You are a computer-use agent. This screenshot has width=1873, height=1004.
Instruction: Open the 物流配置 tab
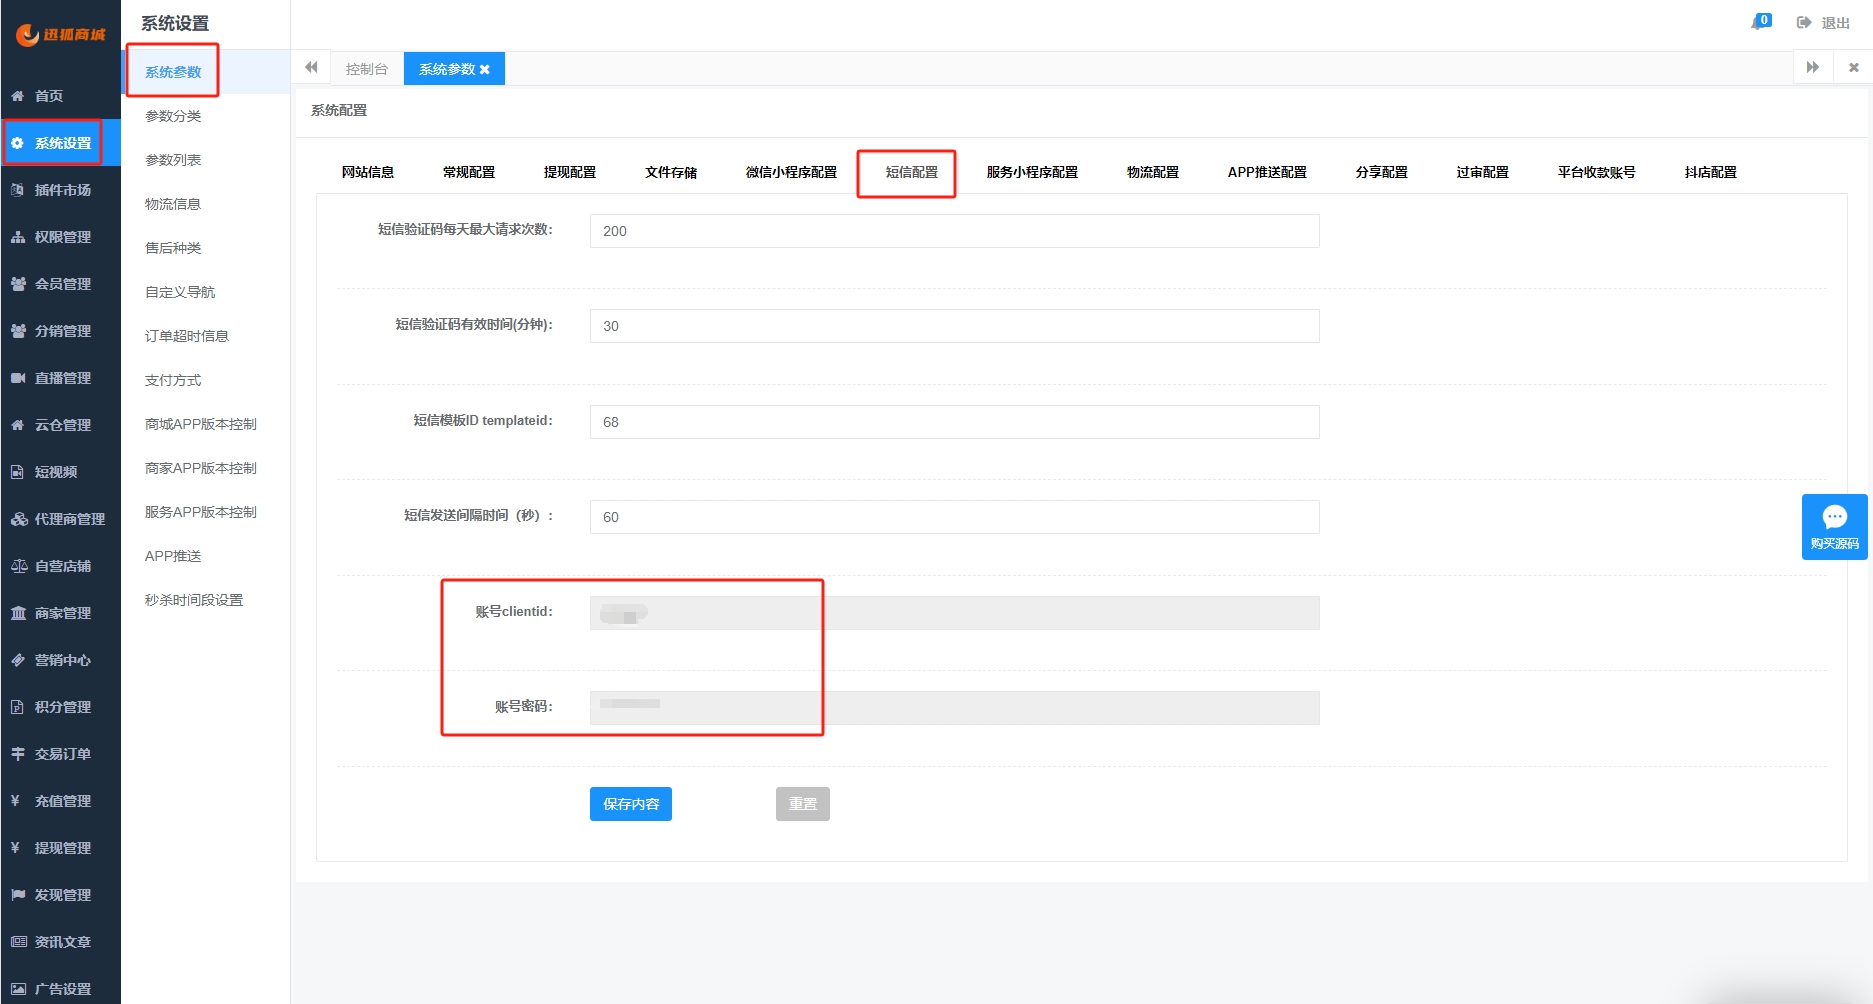pos(1153,172)
